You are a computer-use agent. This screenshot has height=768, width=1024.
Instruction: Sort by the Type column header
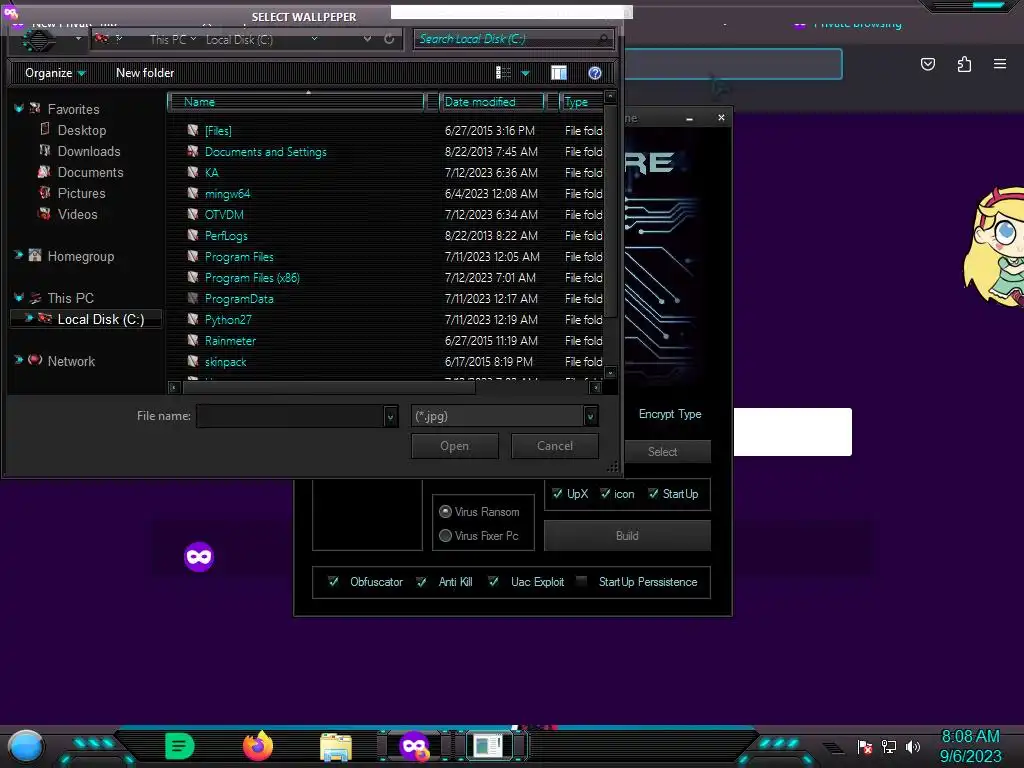pyautogui.click(x=581, y=102)
